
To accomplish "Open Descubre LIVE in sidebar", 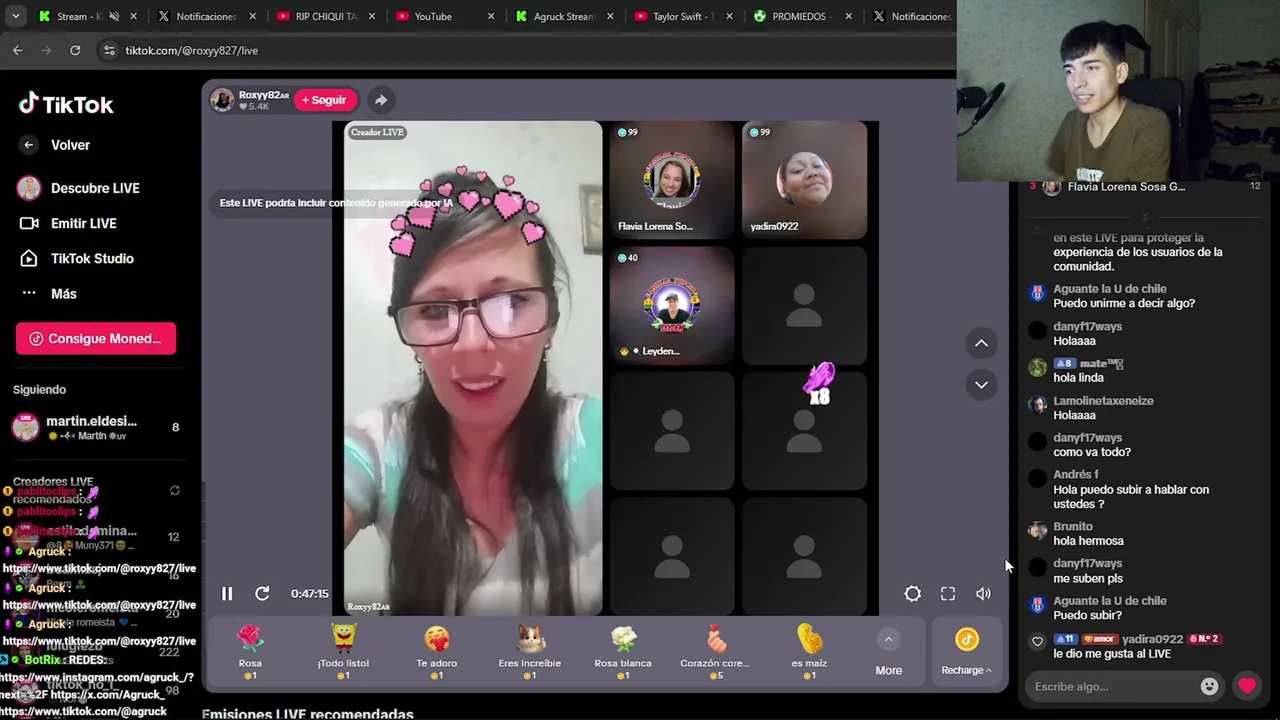I will tap(78, 188).
